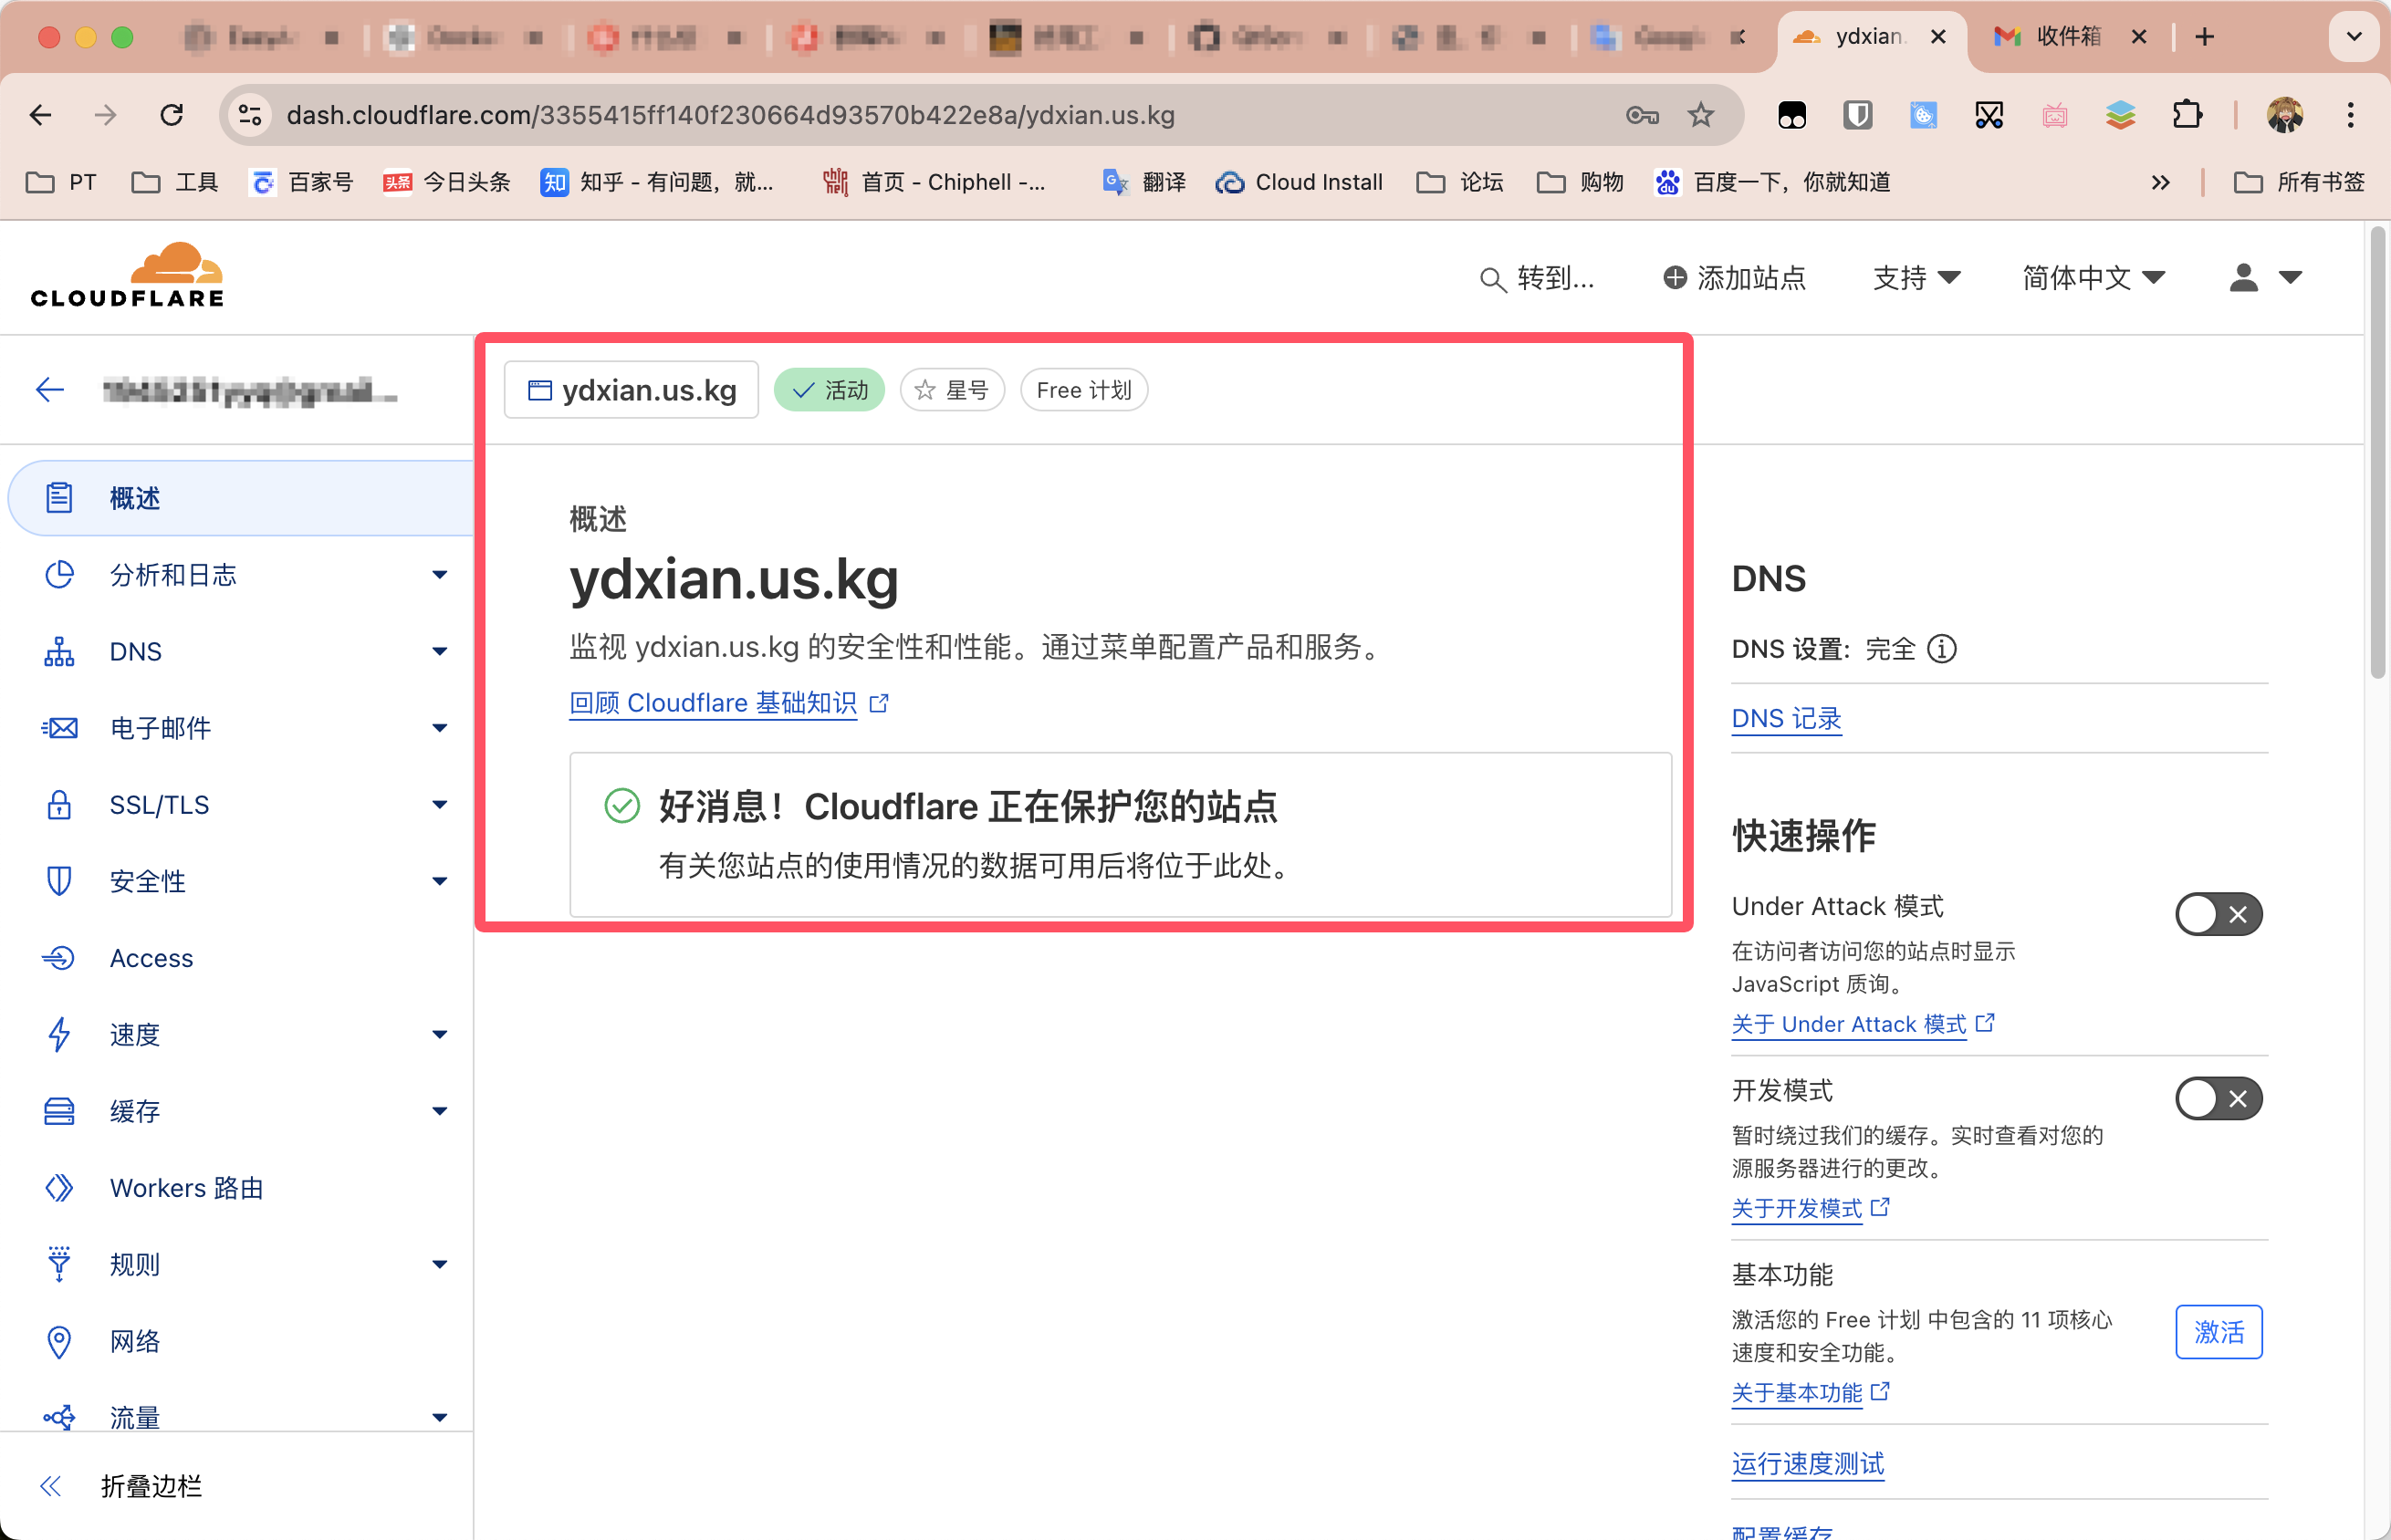Open the Bitwarden shield extension

pos(1857,115)
